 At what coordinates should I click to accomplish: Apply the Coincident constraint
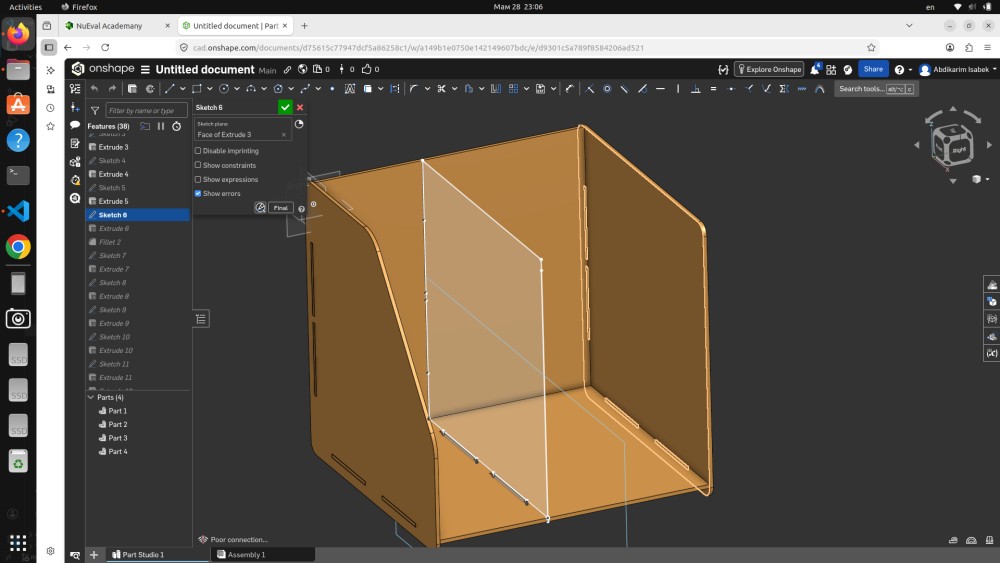pyautogui.click(x=589, y=89)
